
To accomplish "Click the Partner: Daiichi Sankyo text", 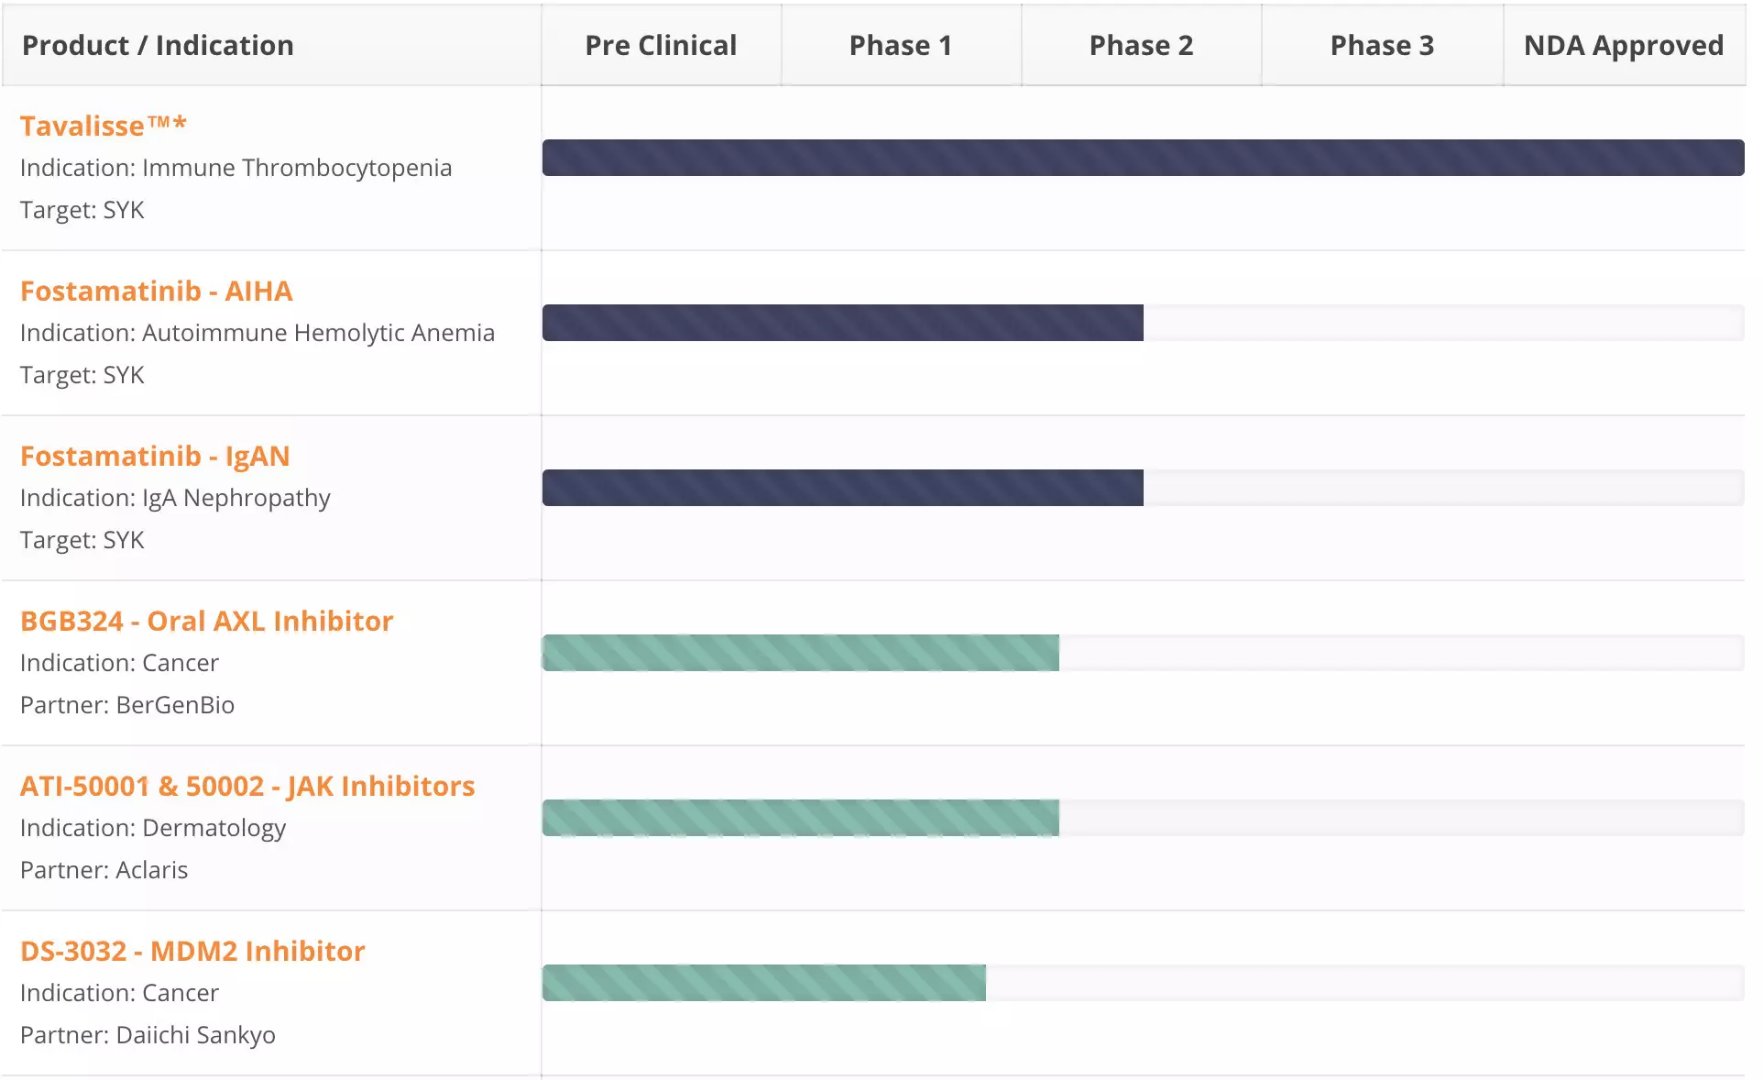I will click(x=148, y=1035).
